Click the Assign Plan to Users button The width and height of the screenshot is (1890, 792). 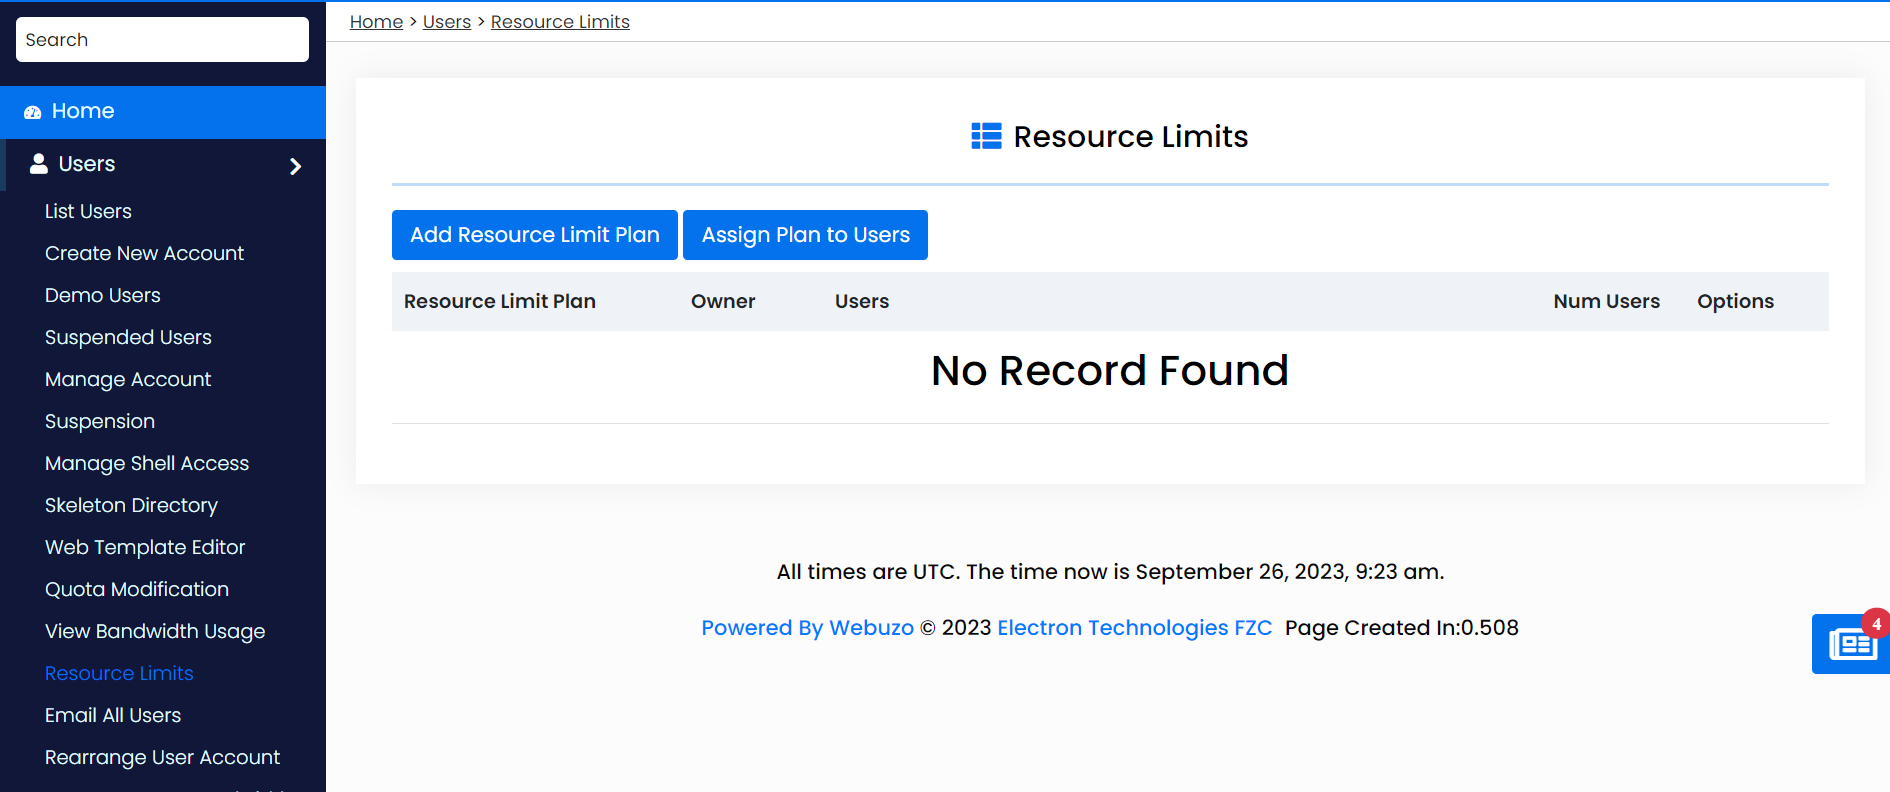coord(805,235)
